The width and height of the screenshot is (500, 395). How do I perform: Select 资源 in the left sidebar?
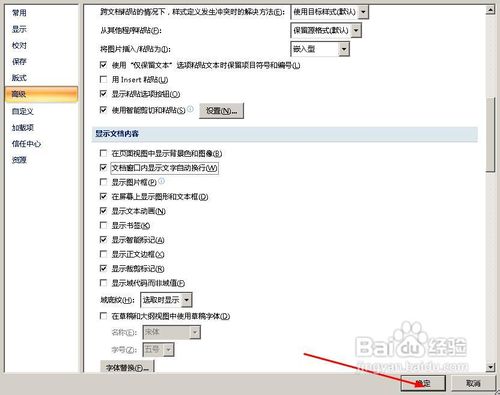point(19,160)
